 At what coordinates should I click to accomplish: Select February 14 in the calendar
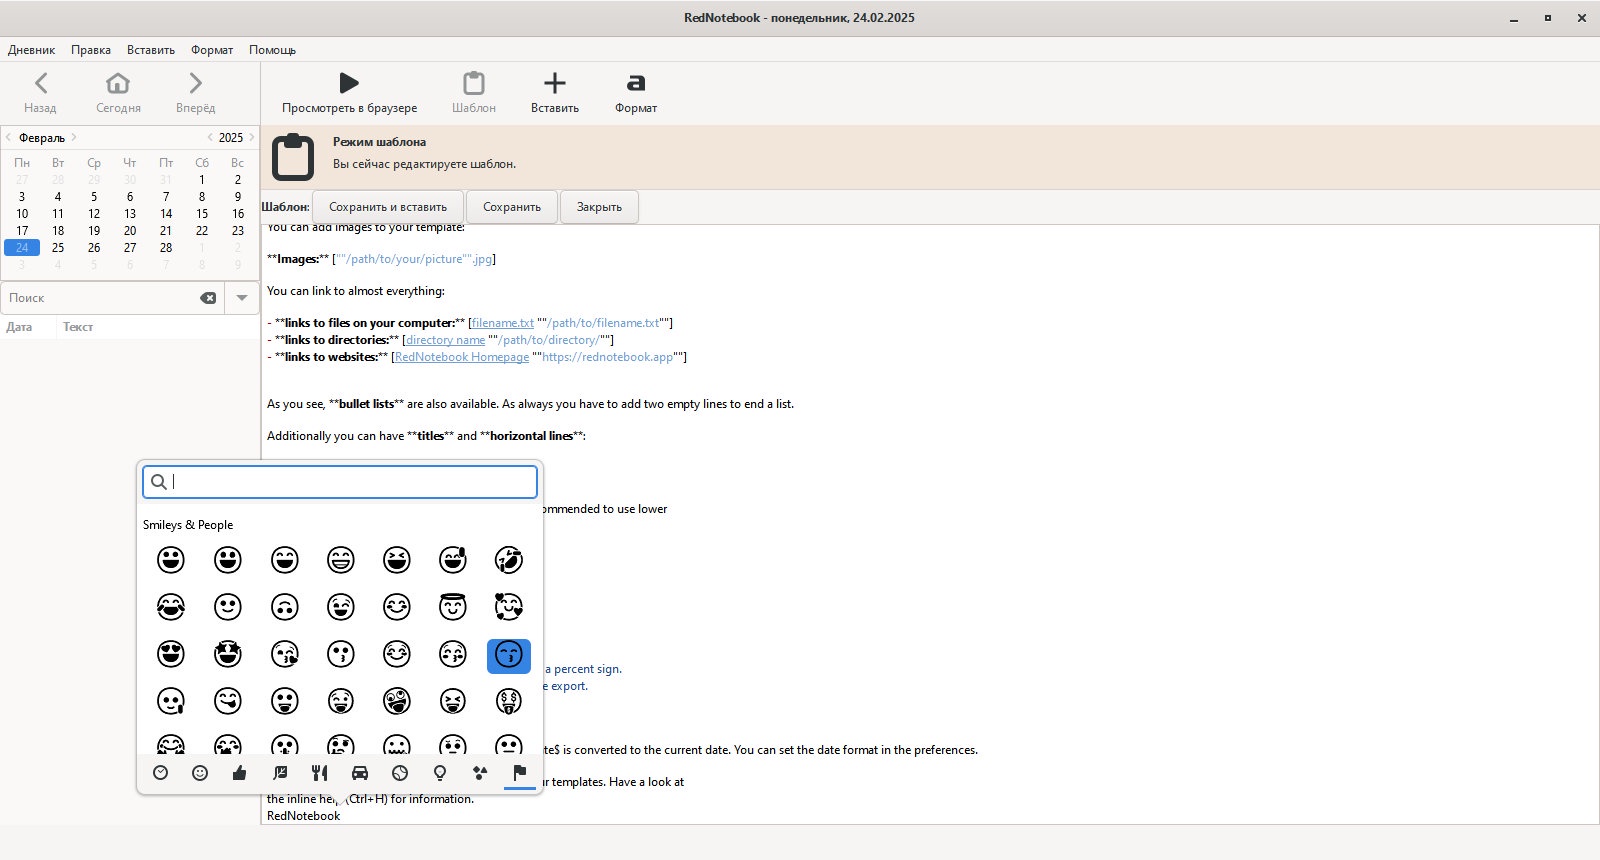[x=166, y=213]
